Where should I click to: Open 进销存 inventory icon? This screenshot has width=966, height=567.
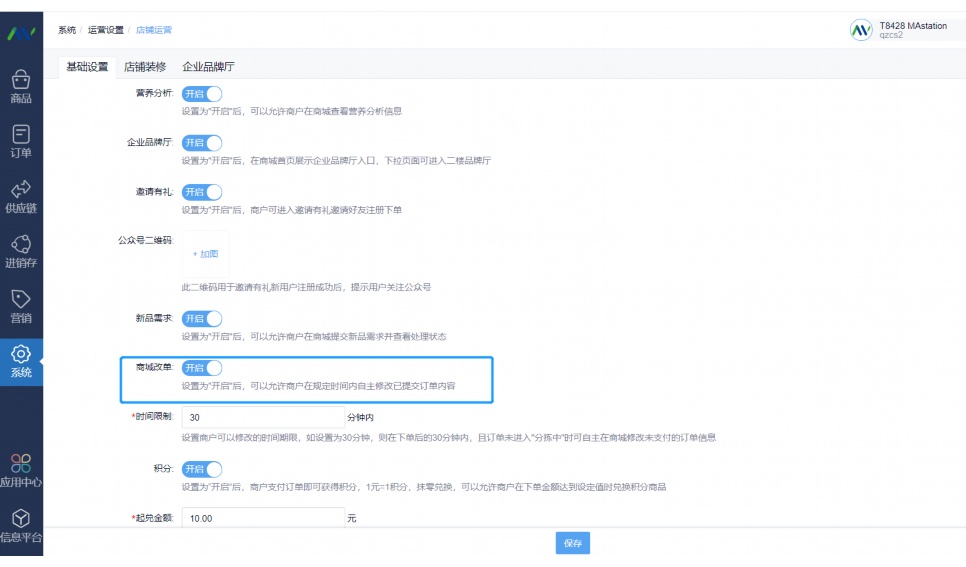click(21, 251)
